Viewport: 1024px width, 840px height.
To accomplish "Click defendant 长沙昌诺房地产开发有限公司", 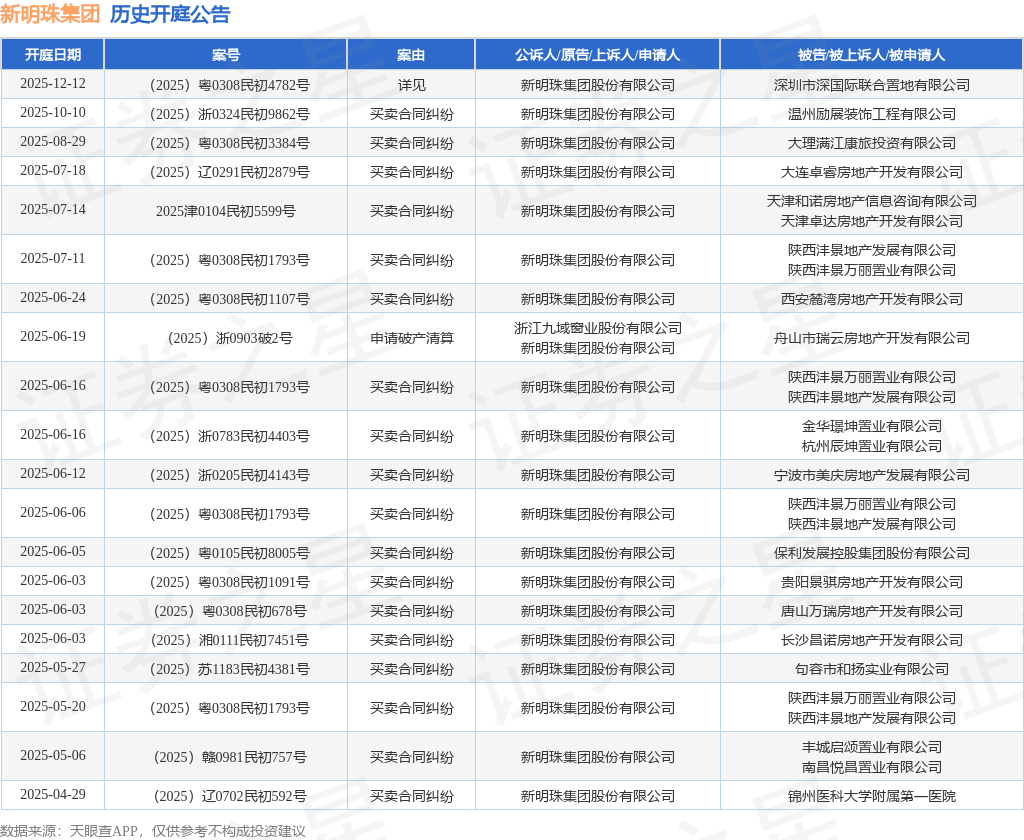I will coord(871,640).
